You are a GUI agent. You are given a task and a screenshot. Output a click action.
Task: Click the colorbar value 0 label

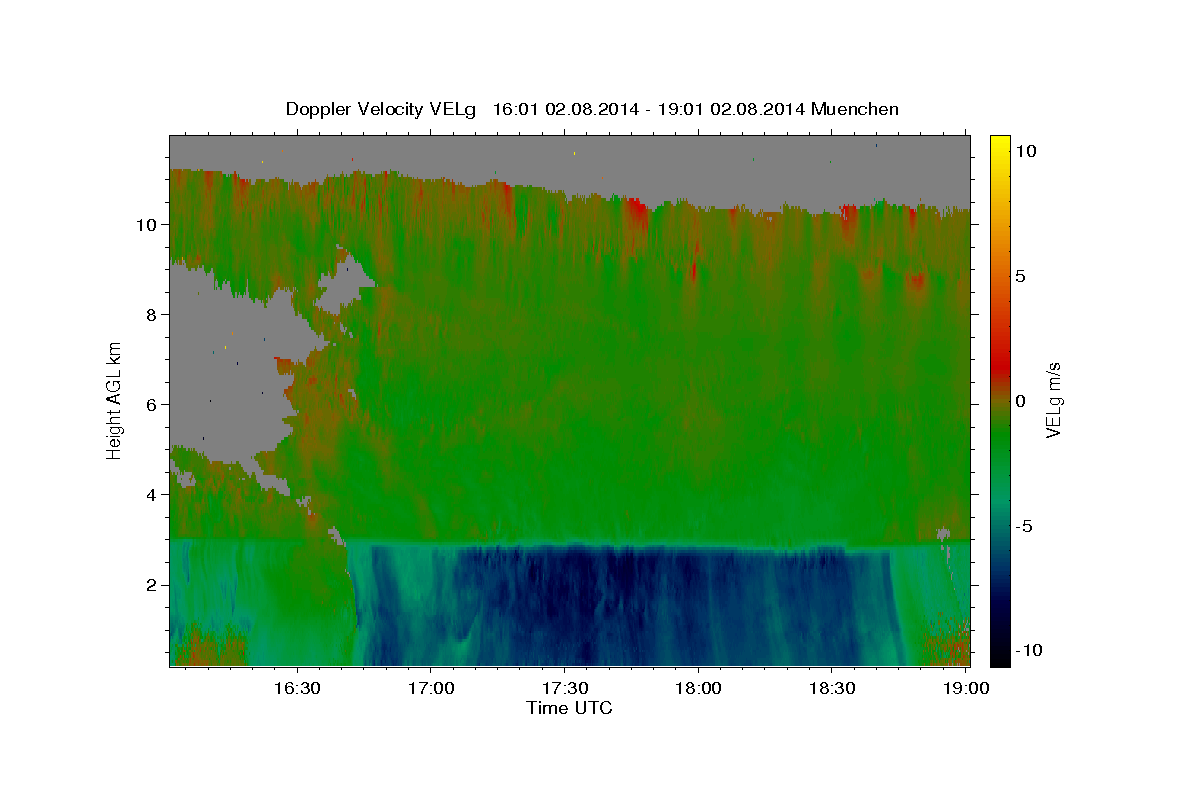[x=1021, y=401]
